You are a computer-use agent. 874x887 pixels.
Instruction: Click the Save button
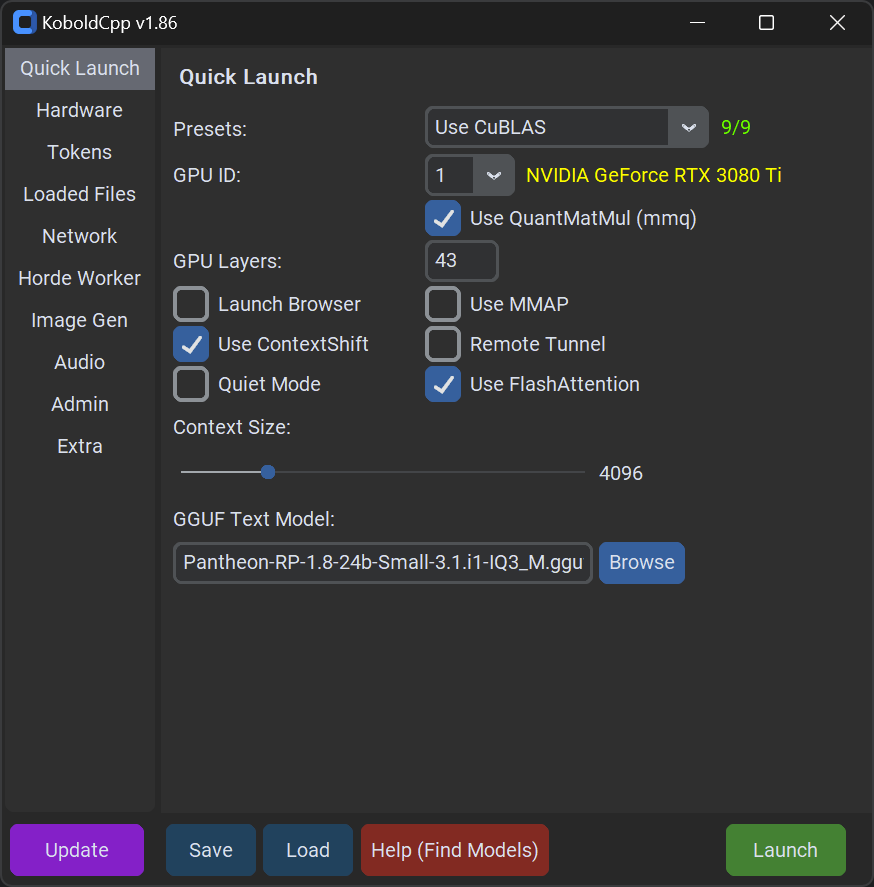pos(211,850)
